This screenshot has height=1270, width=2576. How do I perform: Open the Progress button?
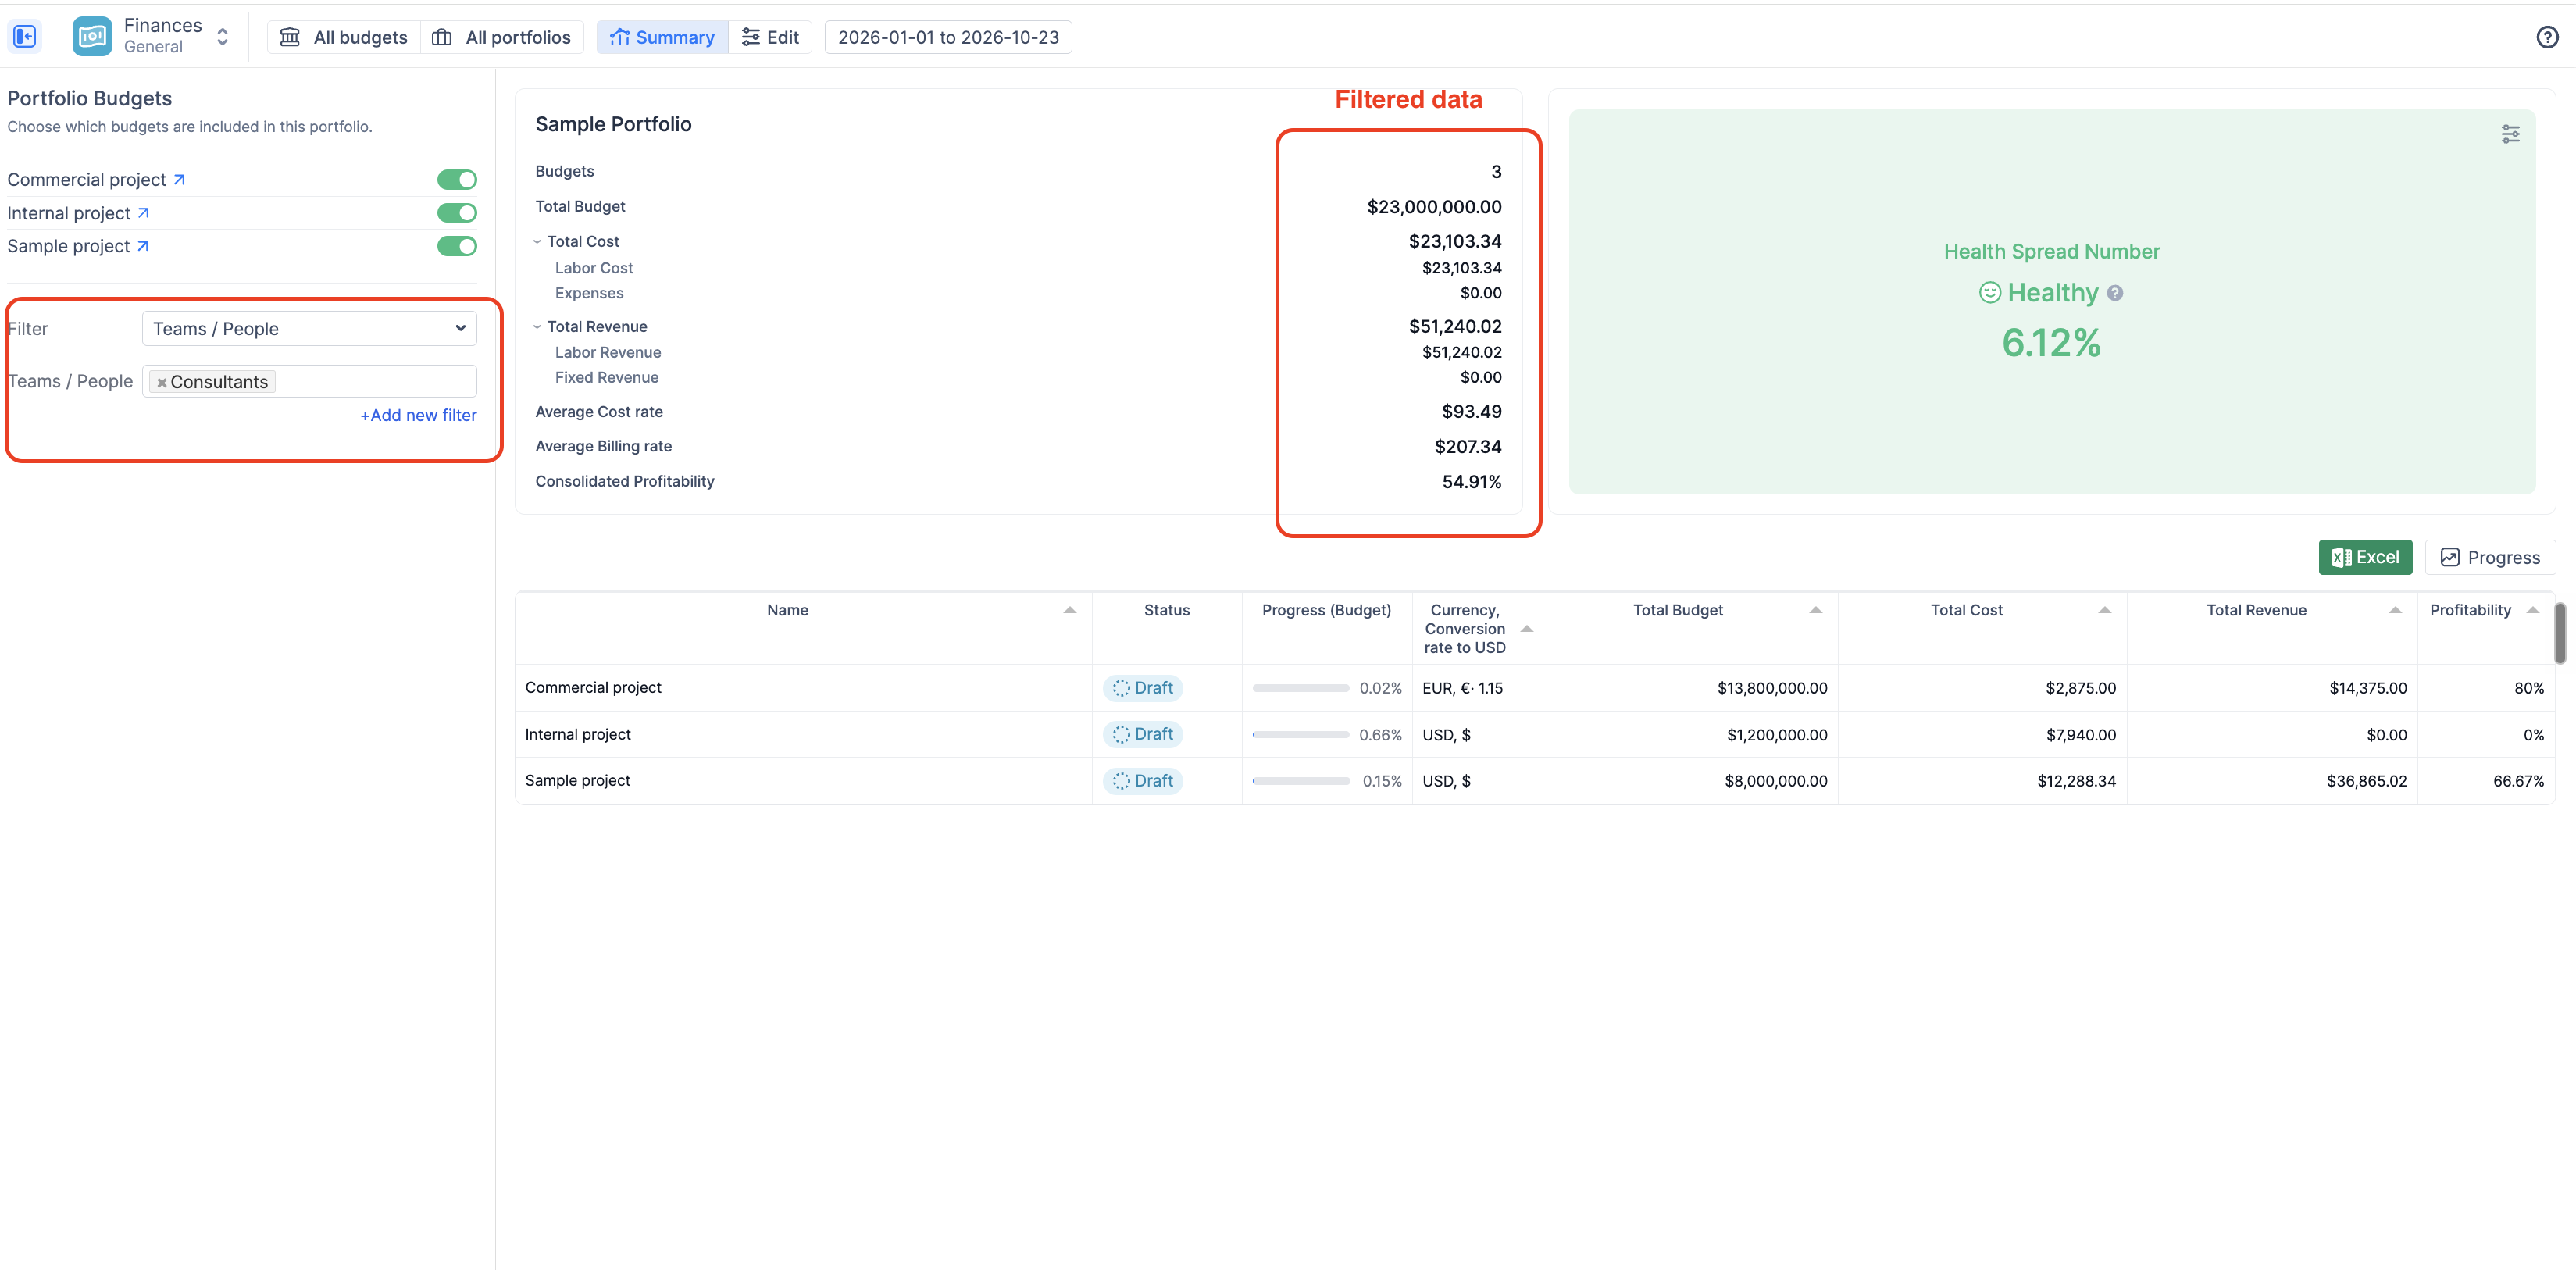point(2490,557)
